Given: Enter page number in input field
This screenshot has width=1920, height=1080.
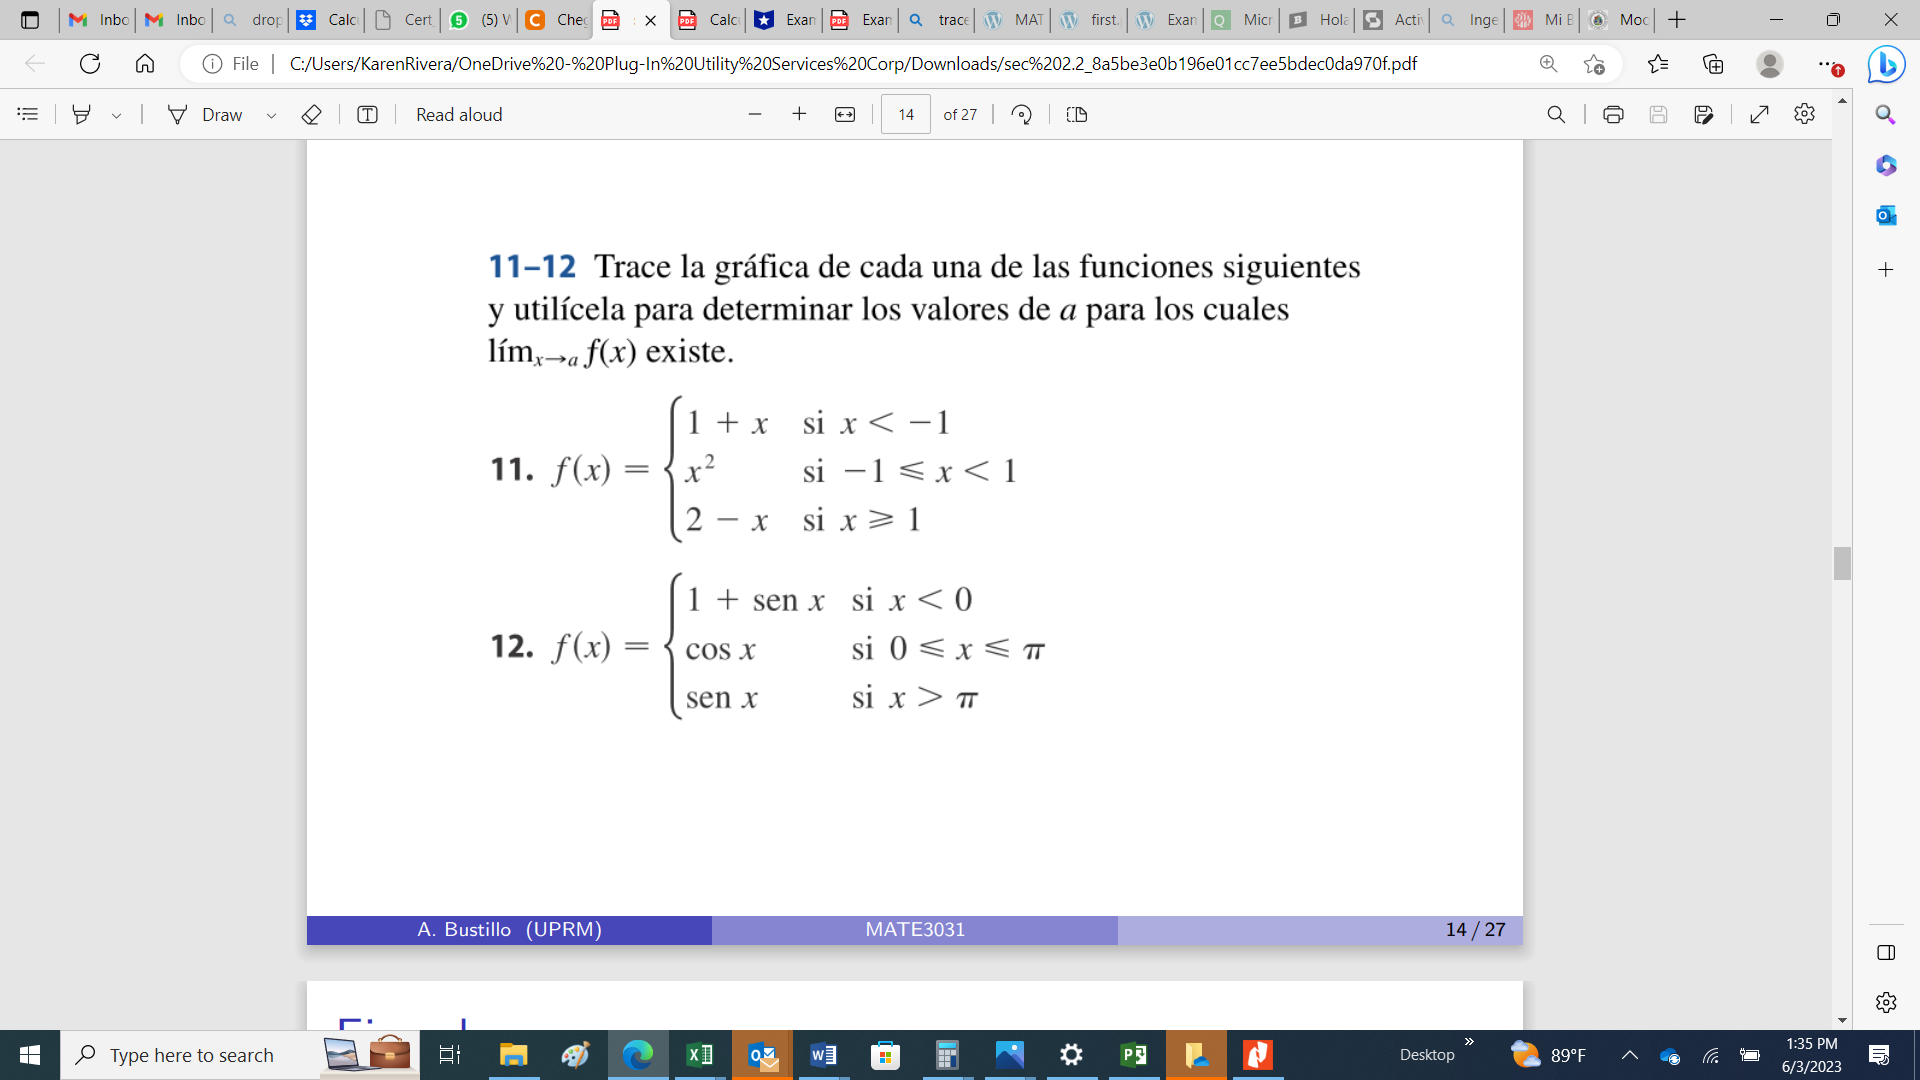Looking at the screenshot, I should 905,113.
